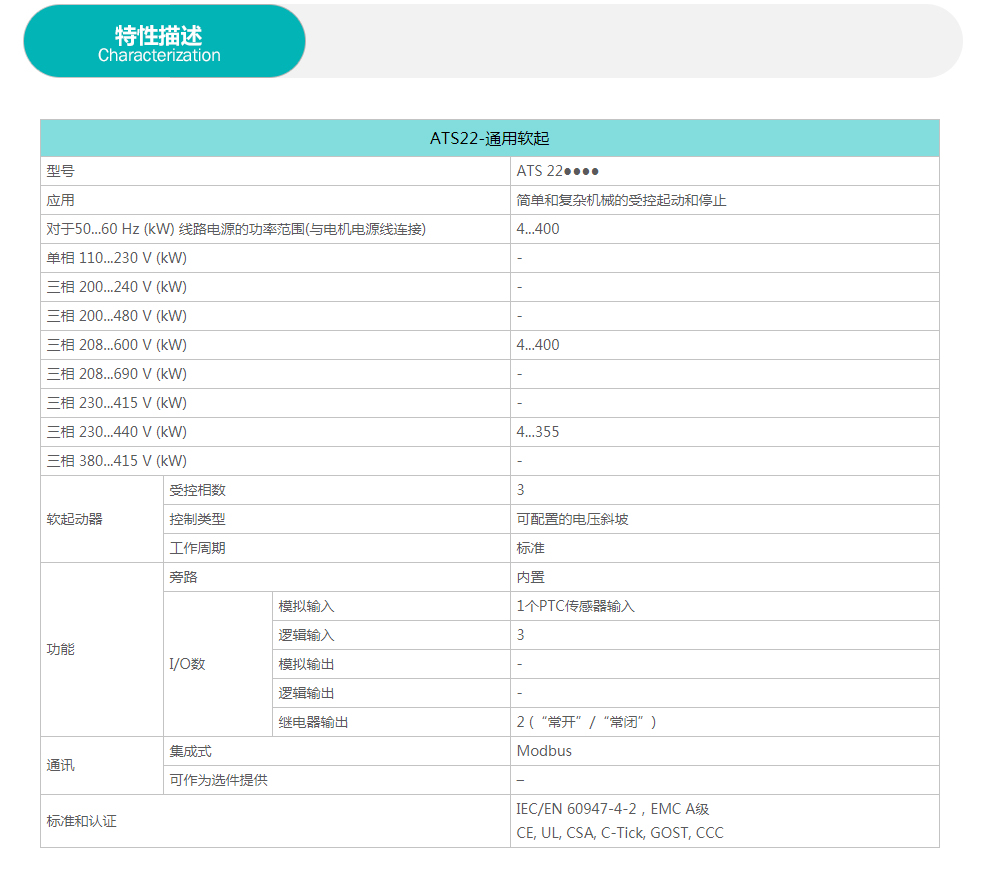
Task: Click the 控制类型 label
Action: 198,519
